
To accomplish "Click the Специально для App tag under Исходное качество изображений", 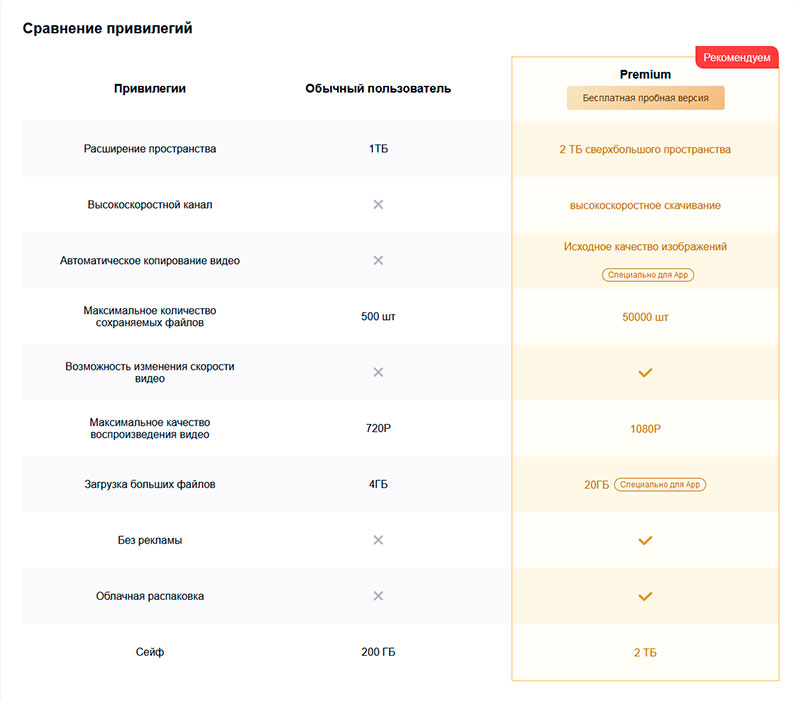I will click(648, 274).
